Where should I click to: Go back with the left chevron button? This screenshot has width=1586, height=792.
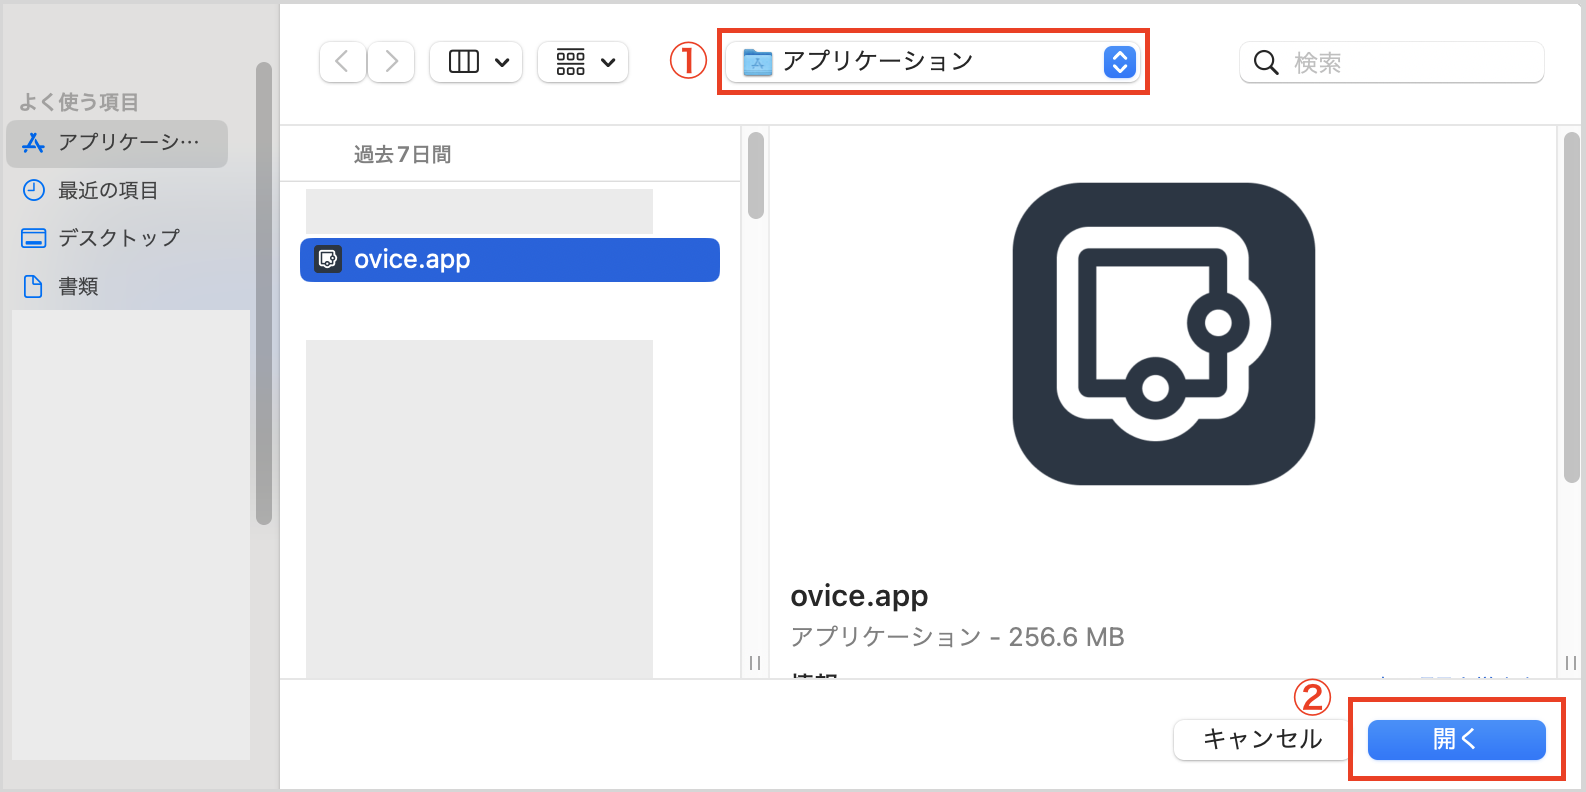point(342,62)
